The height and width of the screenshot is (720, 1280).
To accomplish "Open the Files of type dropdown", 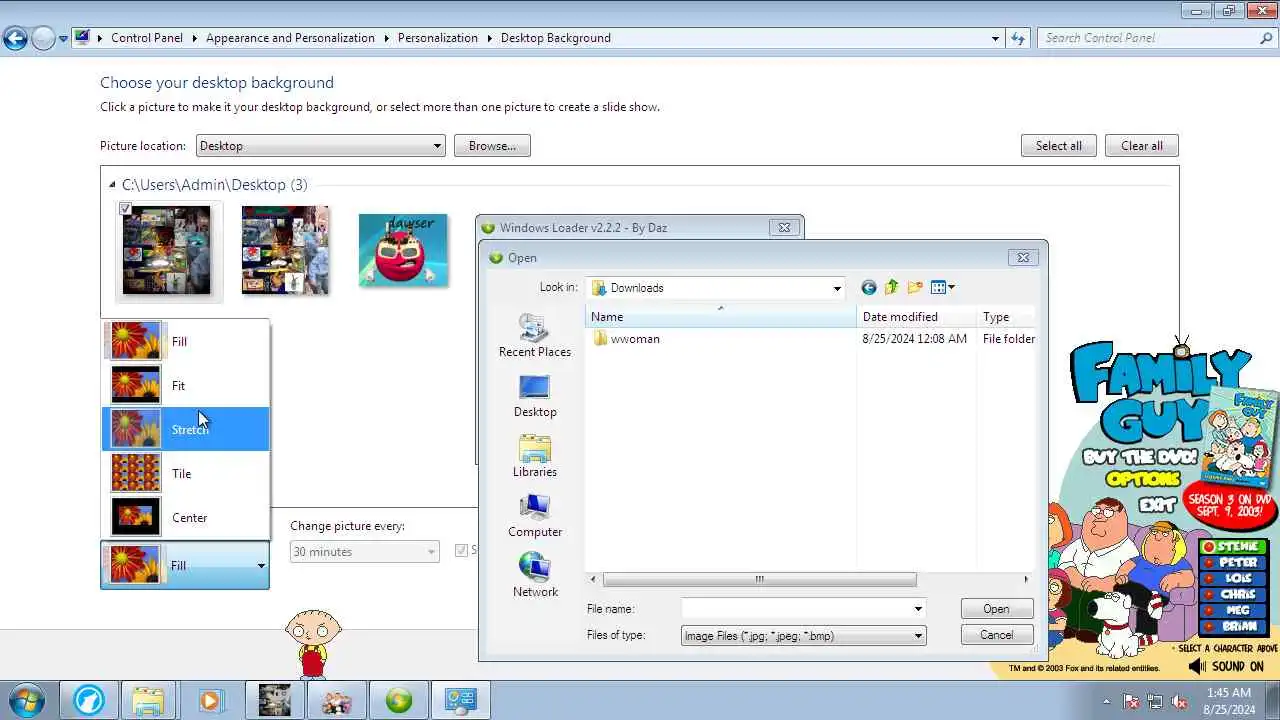I will [803, 635].
